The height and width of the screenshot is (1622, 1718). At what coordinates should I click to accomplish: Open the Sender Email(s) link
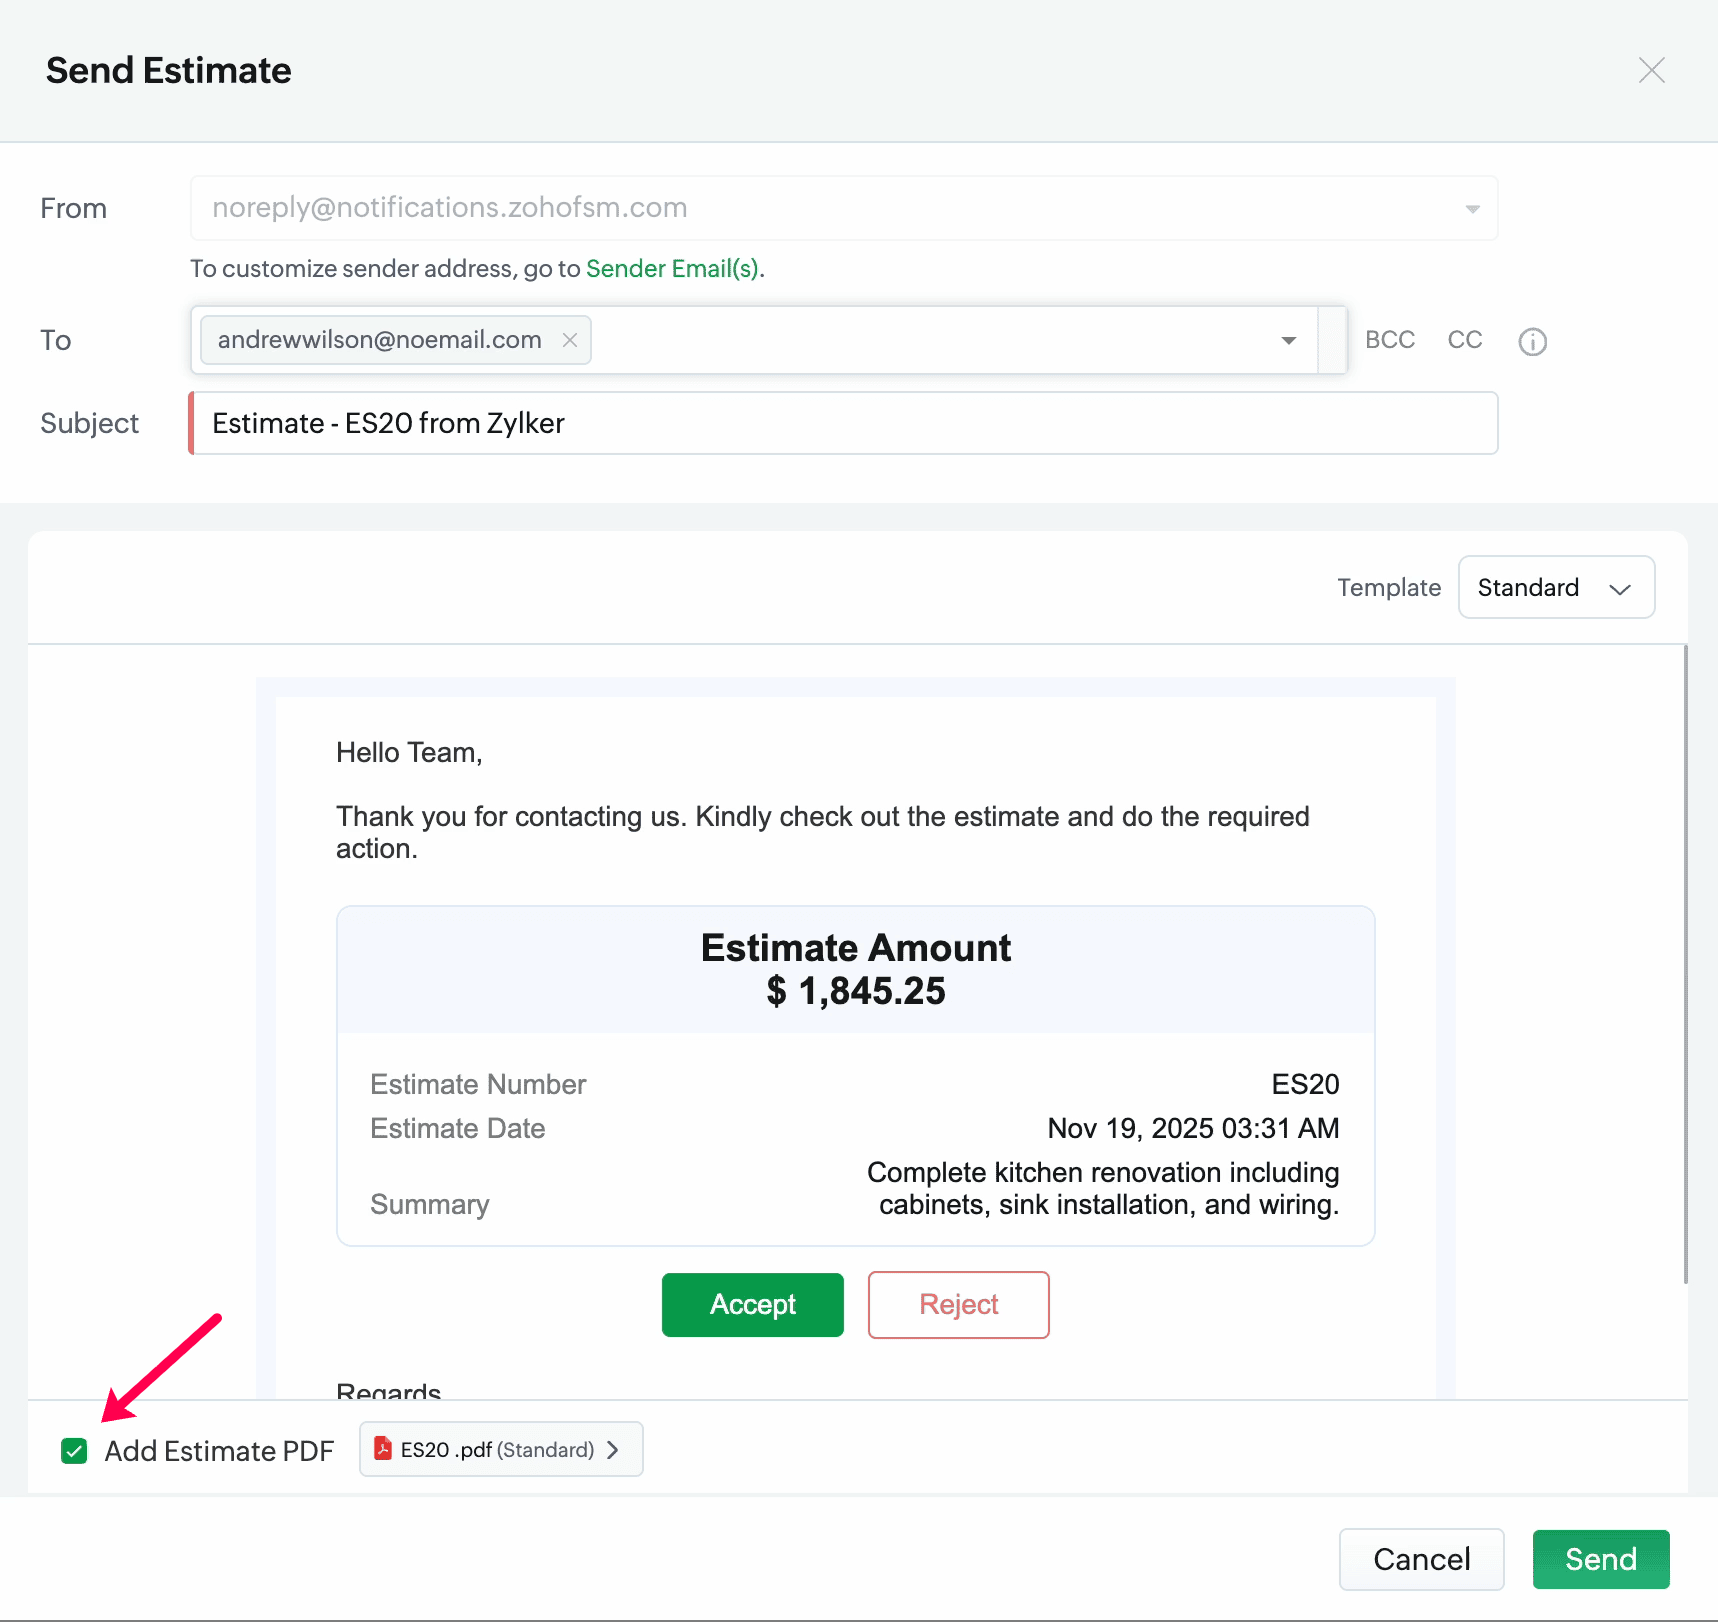coord(672,269)
